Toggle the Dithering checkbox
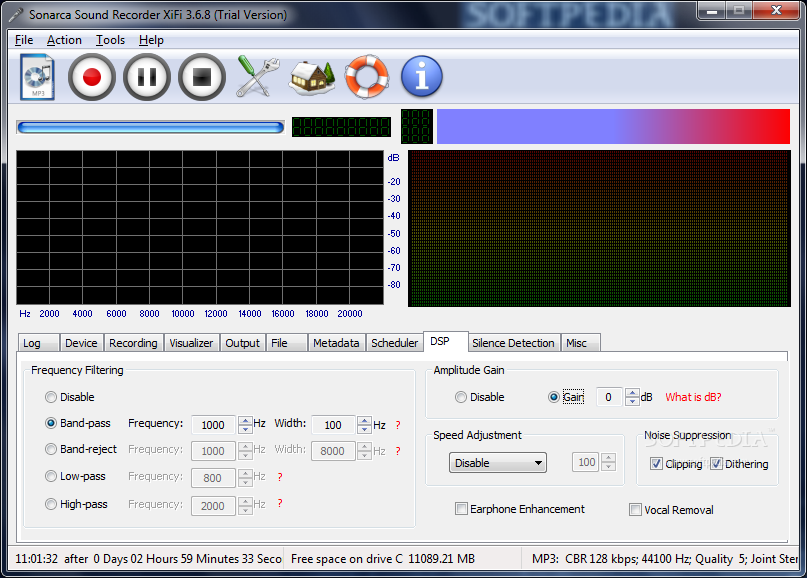This screenshot has height=578, width=807. (x=739, y=464)
